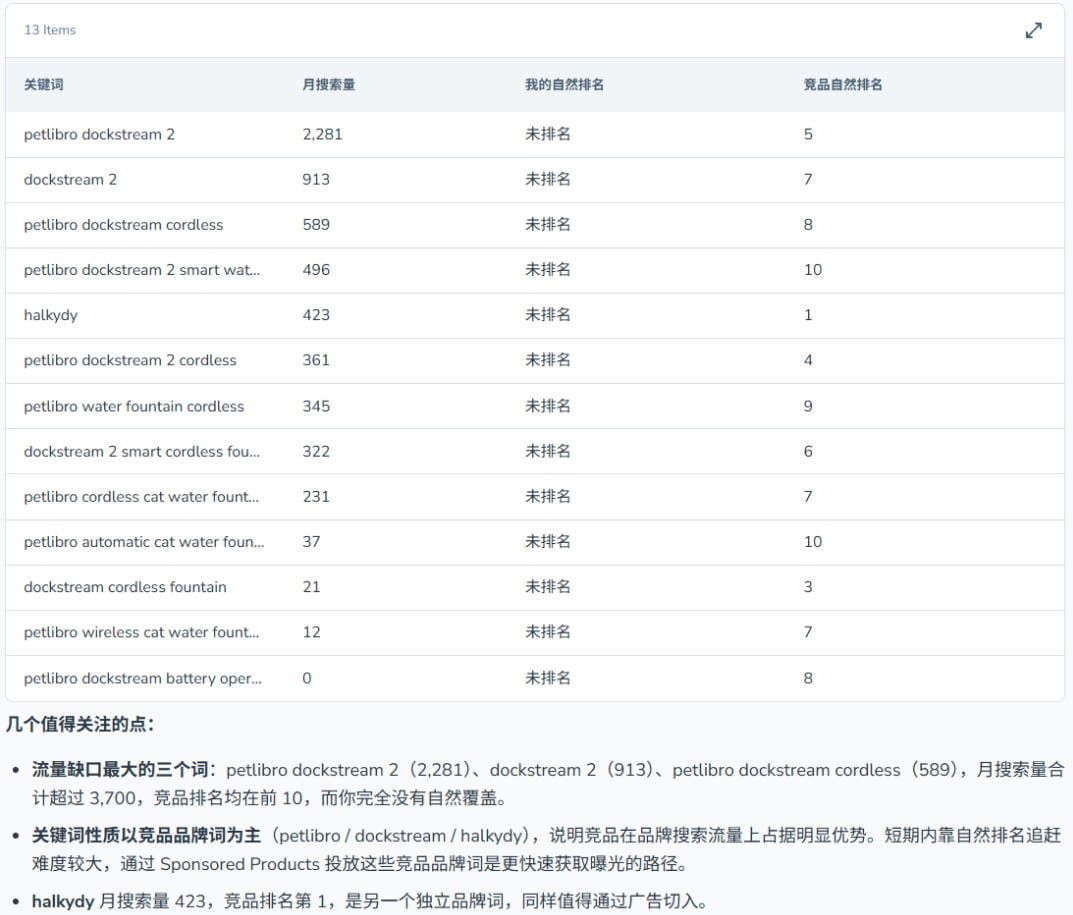Click competitor rank 9 in water fountain cordless row
Screen dimensions: 1073x915
coord(808,407)
